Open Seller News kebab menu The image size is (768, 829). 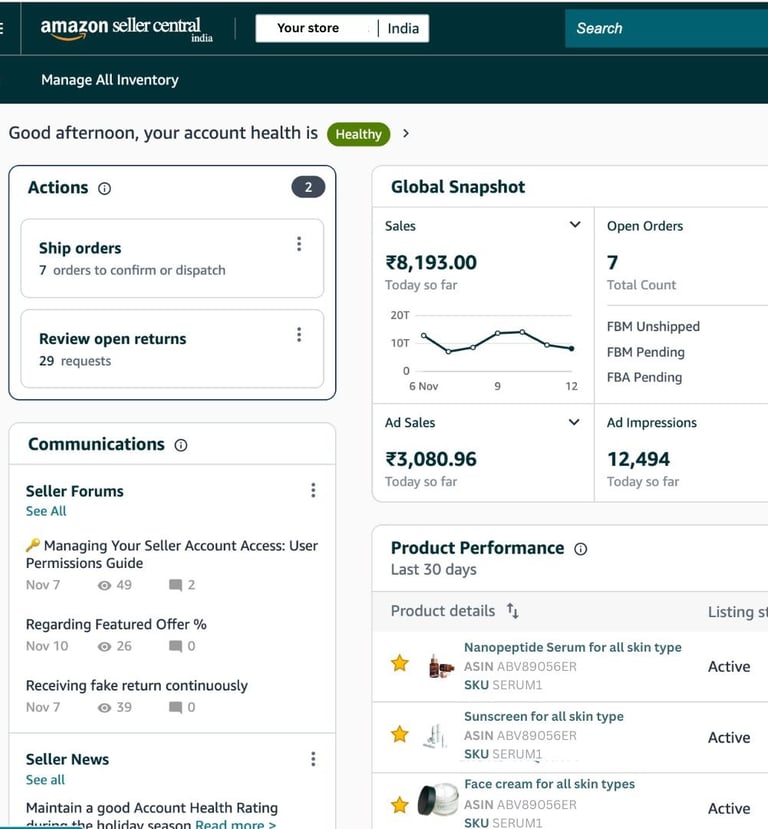coord(313,759)
